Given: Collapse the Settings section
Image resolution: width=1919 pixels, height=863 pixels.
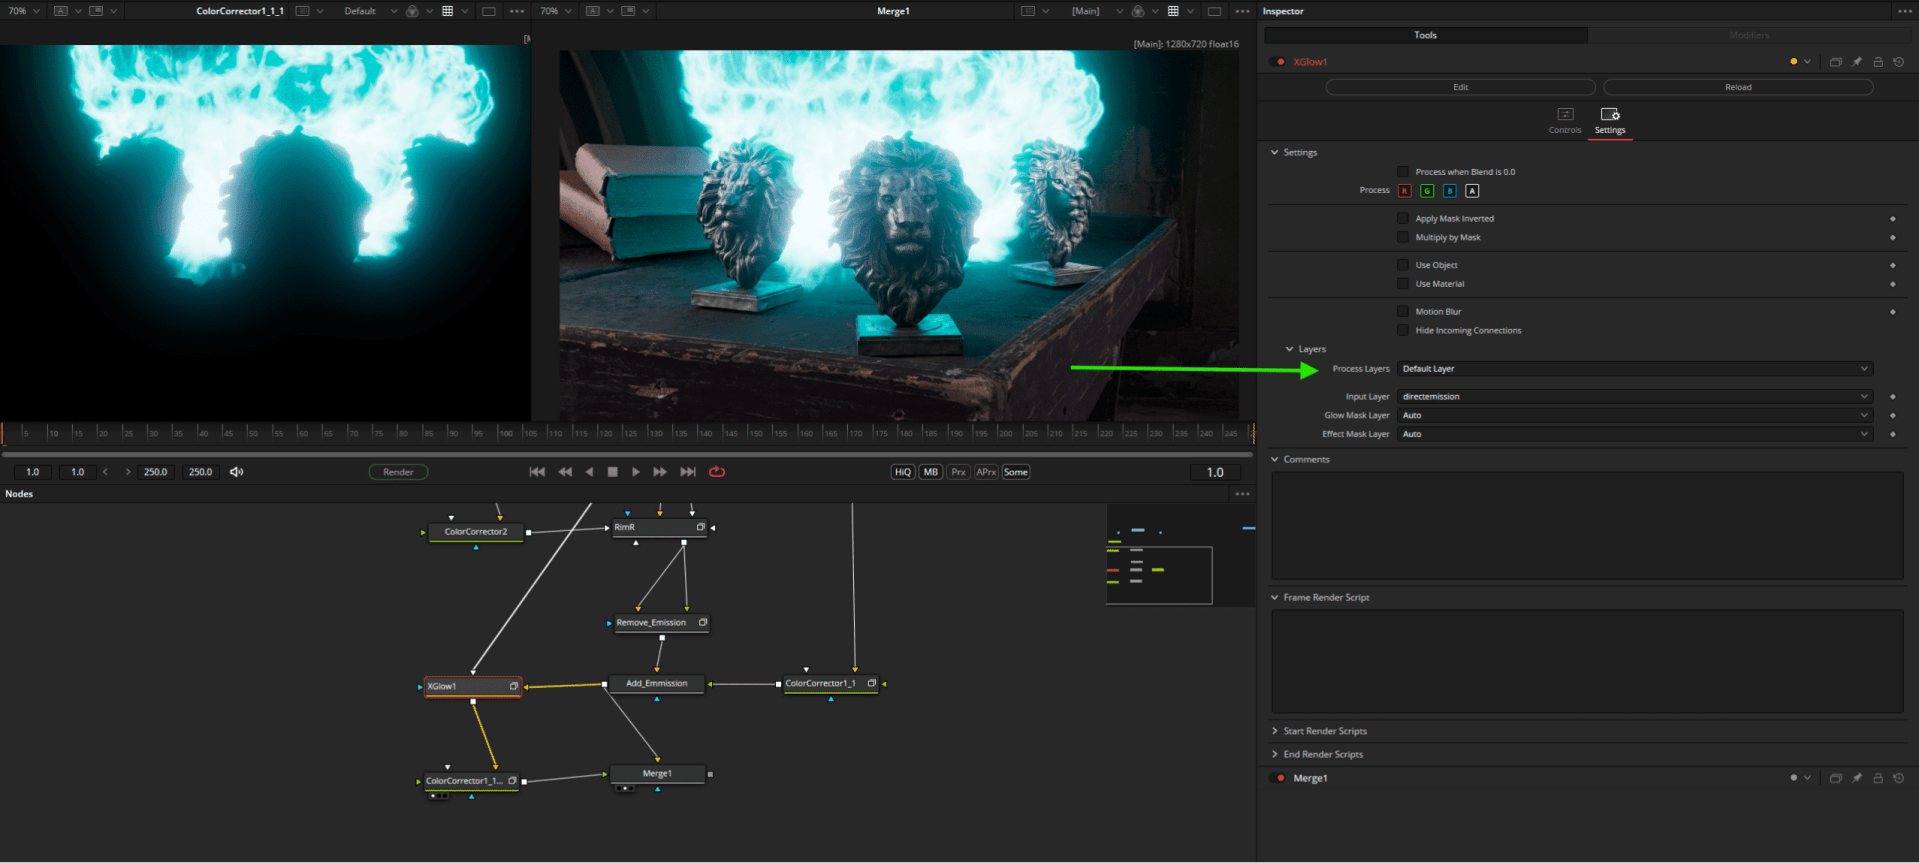Looking at the screenshot, I should (x=1275, y=153).
